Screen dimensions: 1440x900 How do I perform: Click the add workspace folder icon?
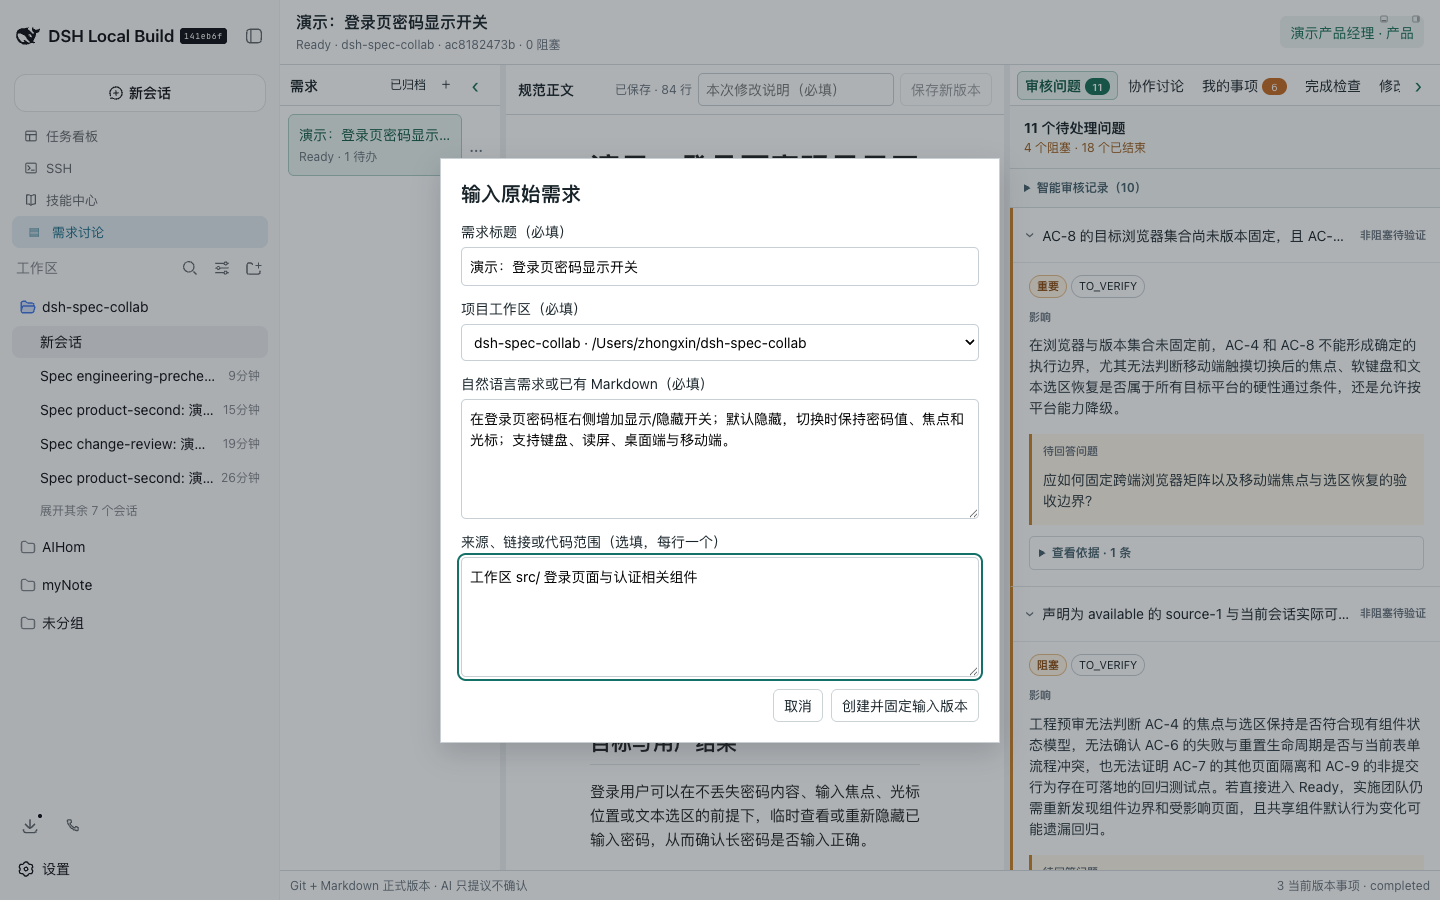point(254,268)
